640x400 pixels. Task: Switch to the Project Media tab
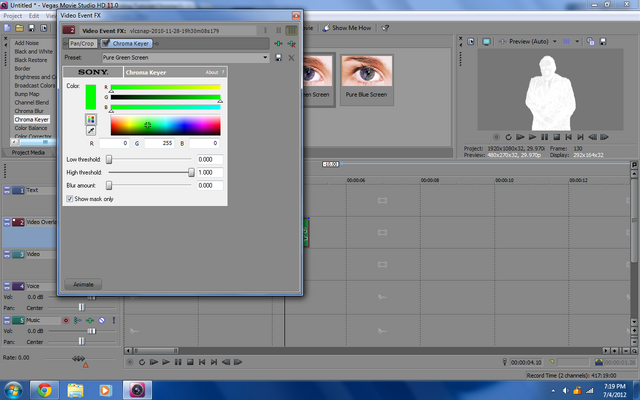click(28, 153)
